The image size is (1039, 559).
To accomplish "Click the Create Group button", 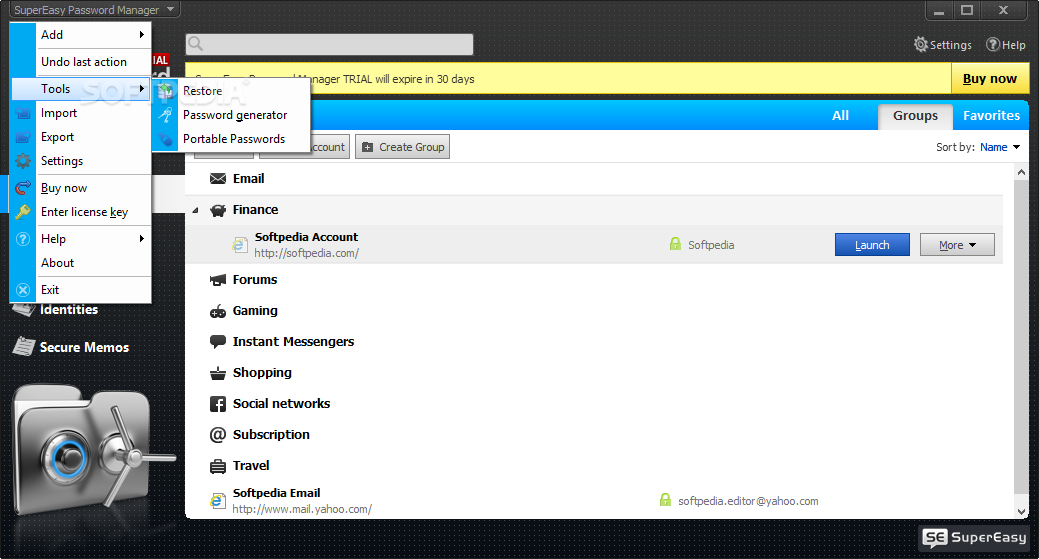I will tap(402, 147).
